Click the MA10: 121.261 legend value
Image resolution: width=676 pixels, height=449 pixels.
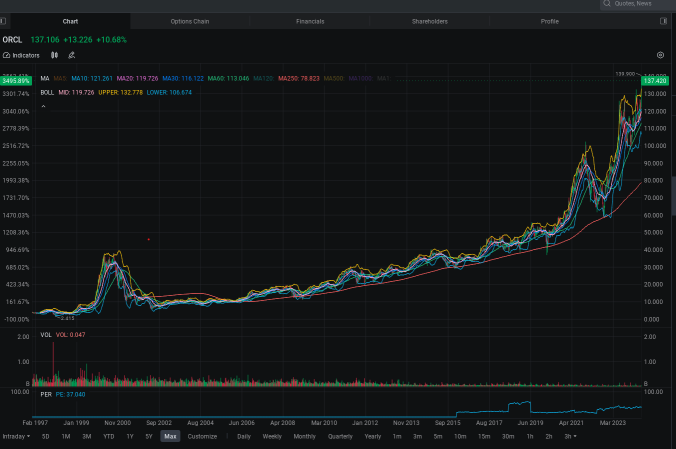click(92, 78)
